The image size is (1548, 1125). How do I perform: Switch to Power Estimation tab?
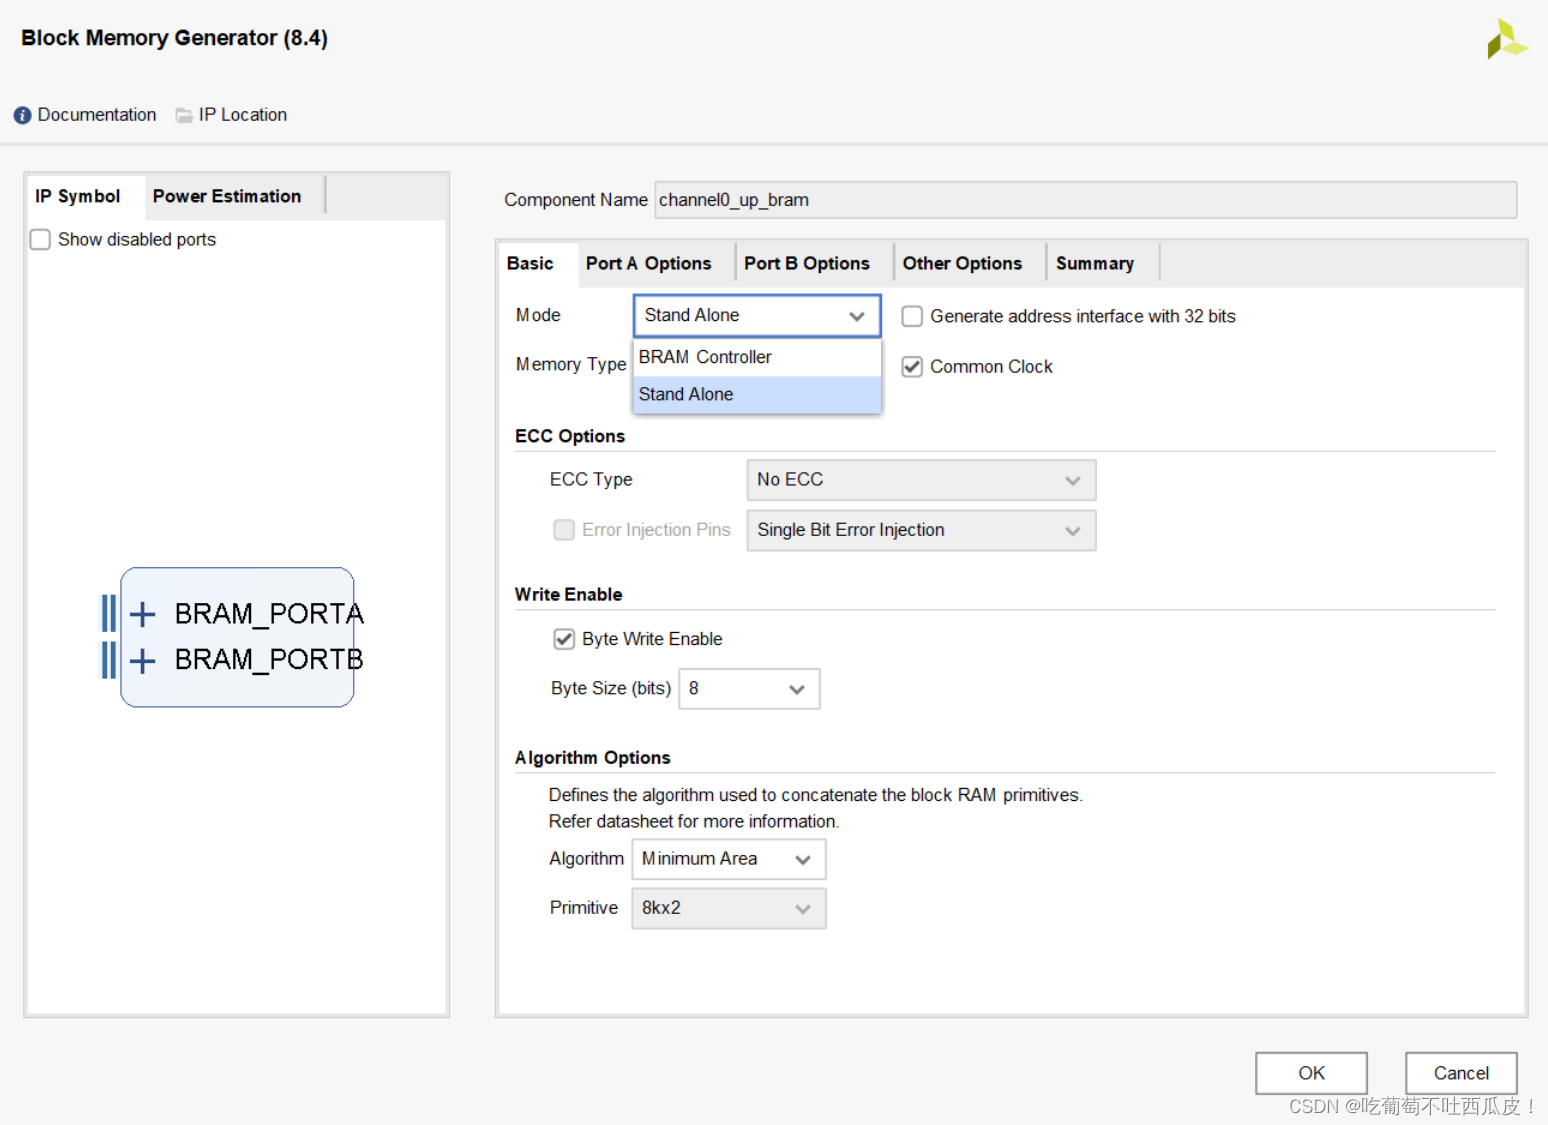click(227, 196)
